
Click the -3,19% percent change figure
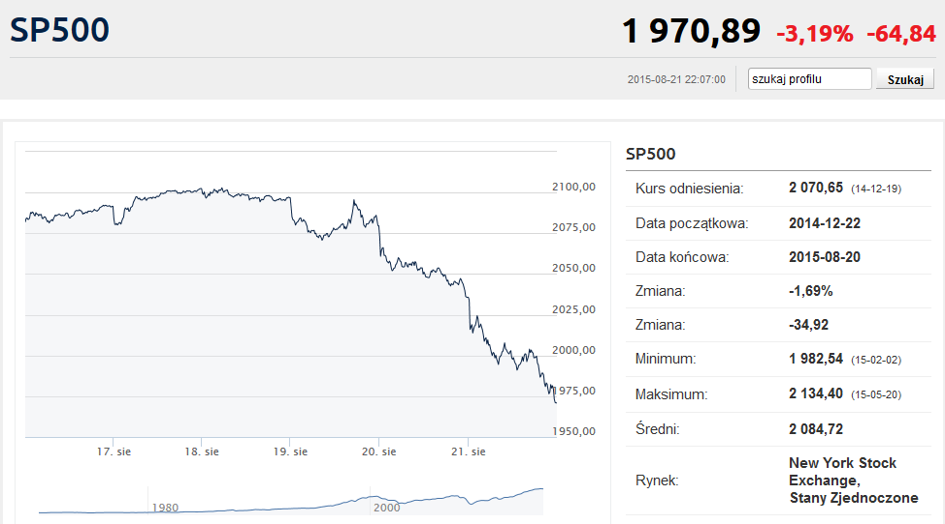click(815, 34)
